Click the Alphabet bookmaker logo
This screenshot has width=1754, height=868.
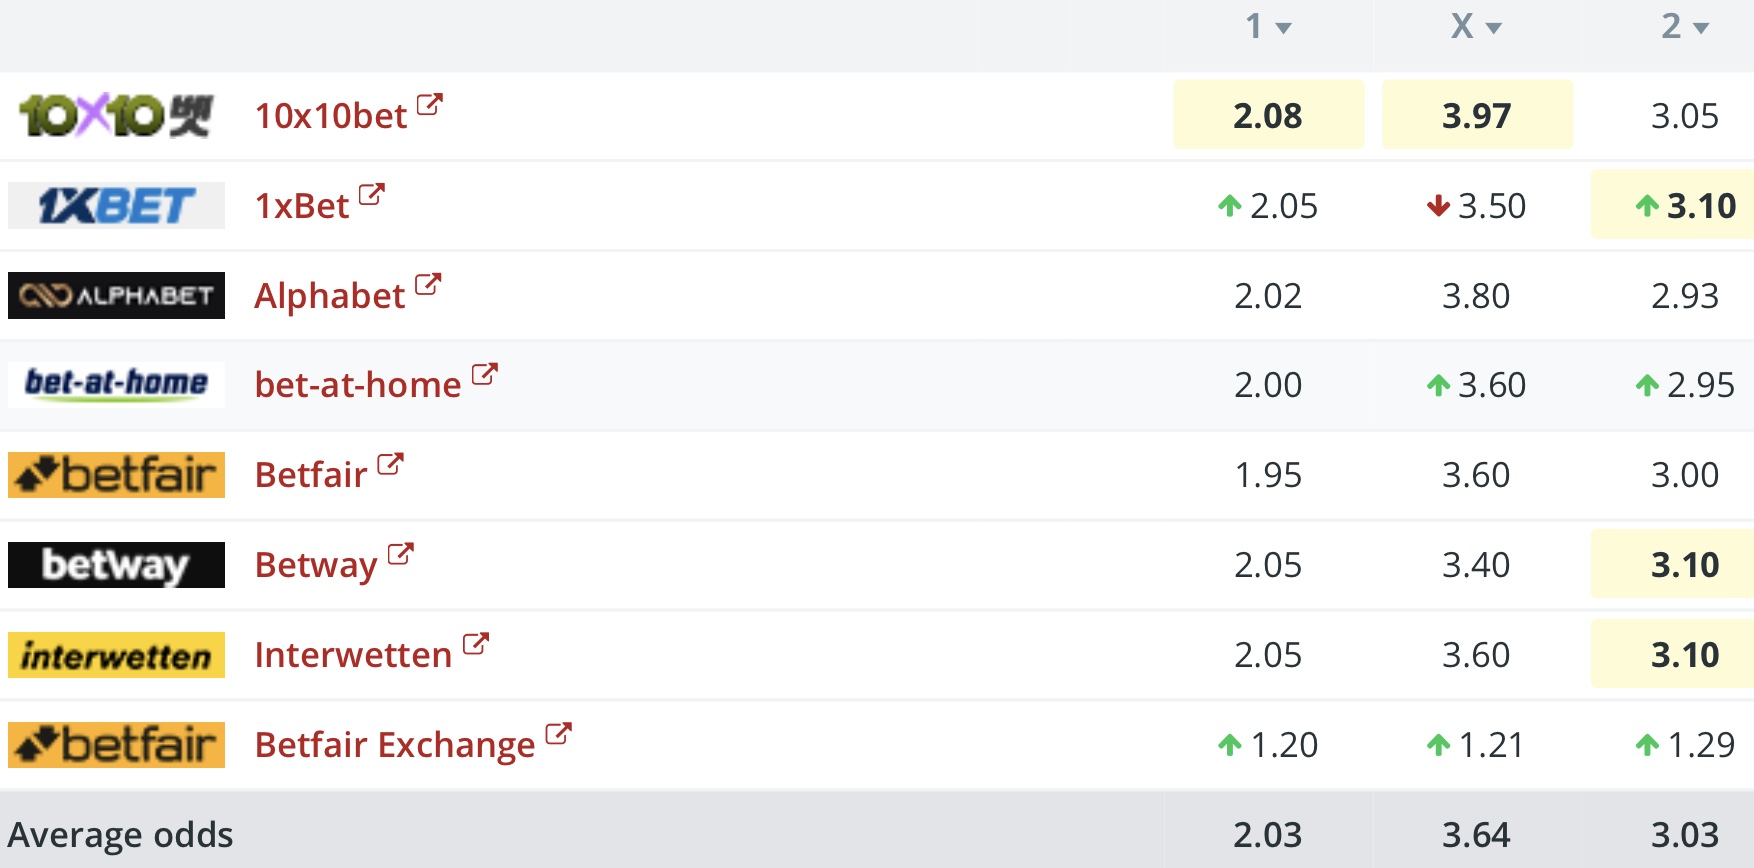116,296
